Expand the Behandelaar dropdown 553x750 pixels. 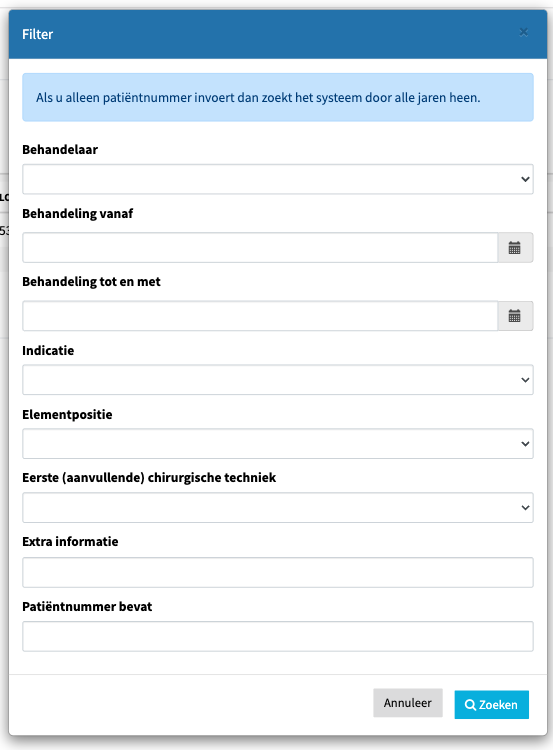(x=277, y=179)
